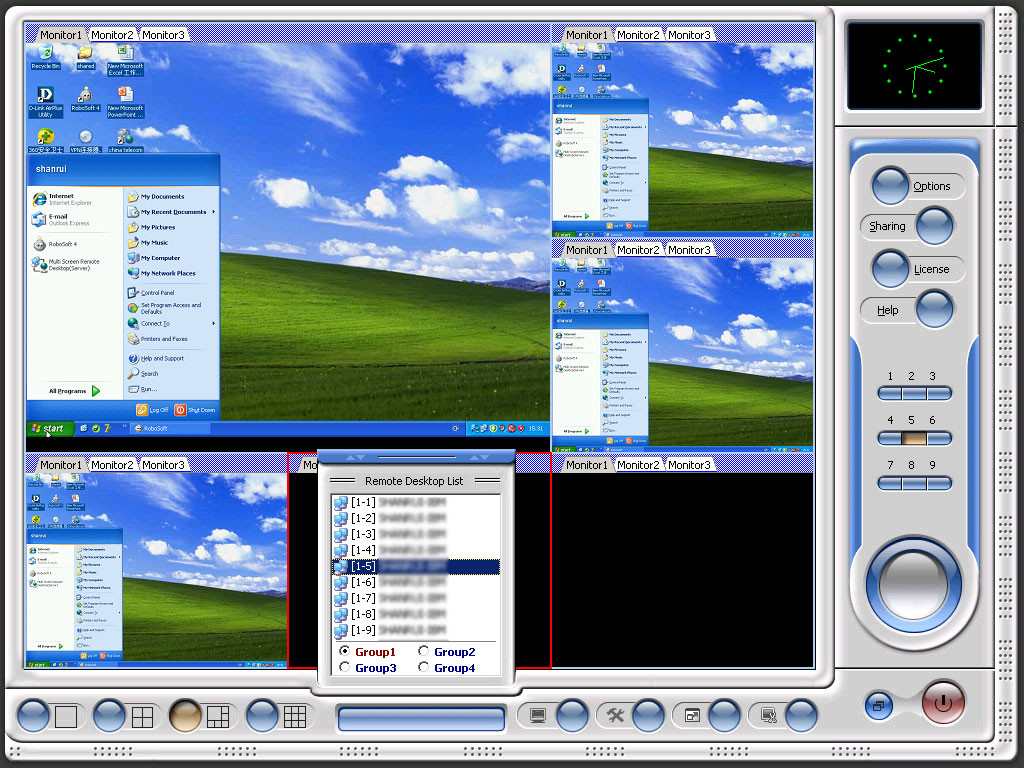
Task: Choose remote desktop [1-8] in list
Action: 416,615
